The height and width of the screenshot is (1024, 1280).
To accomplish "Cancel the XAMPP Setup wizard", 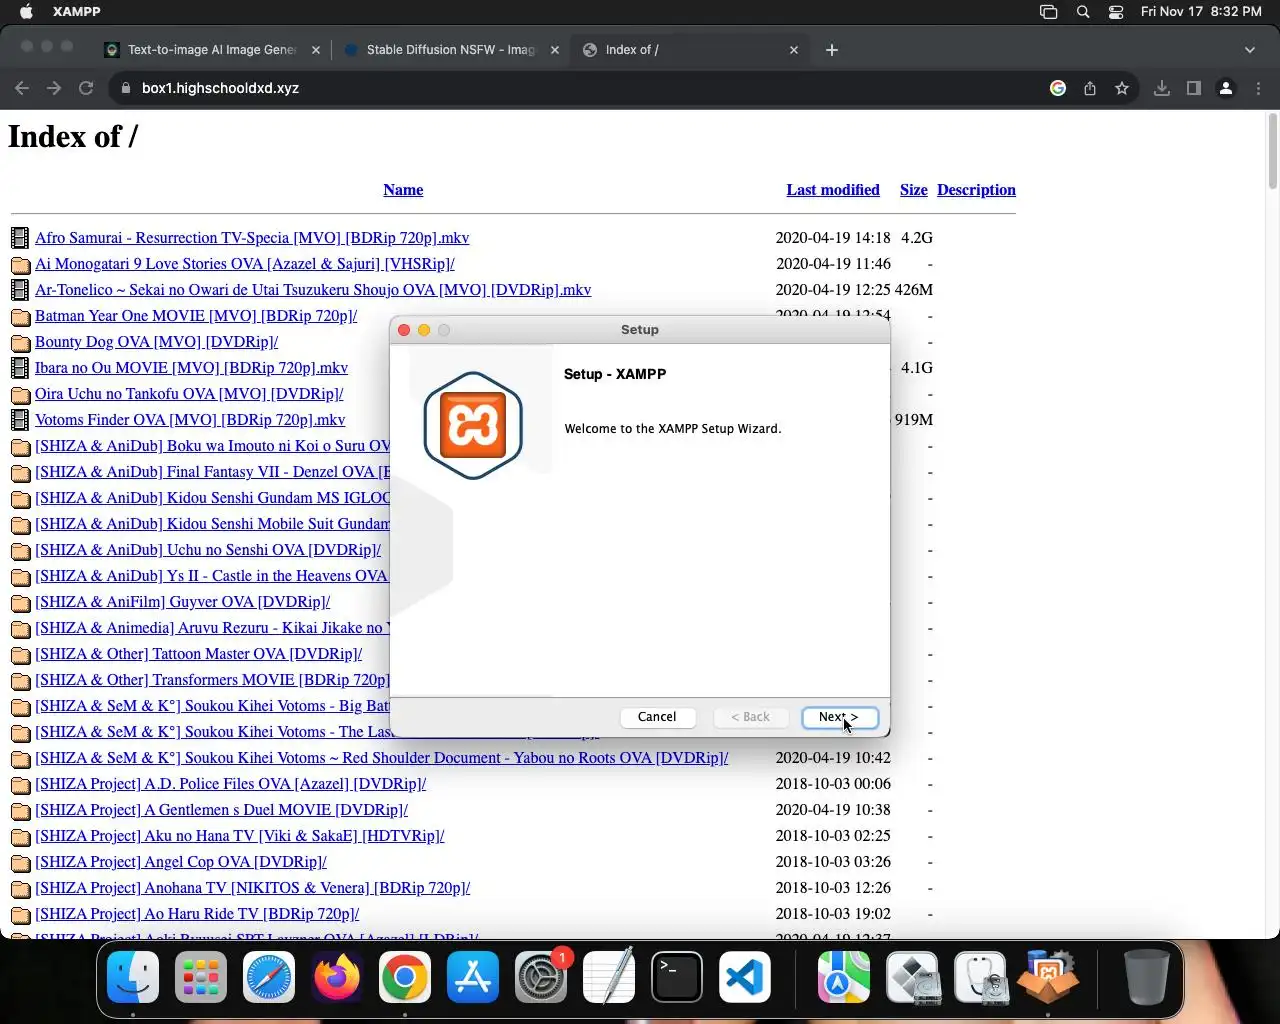I will 657,717.
